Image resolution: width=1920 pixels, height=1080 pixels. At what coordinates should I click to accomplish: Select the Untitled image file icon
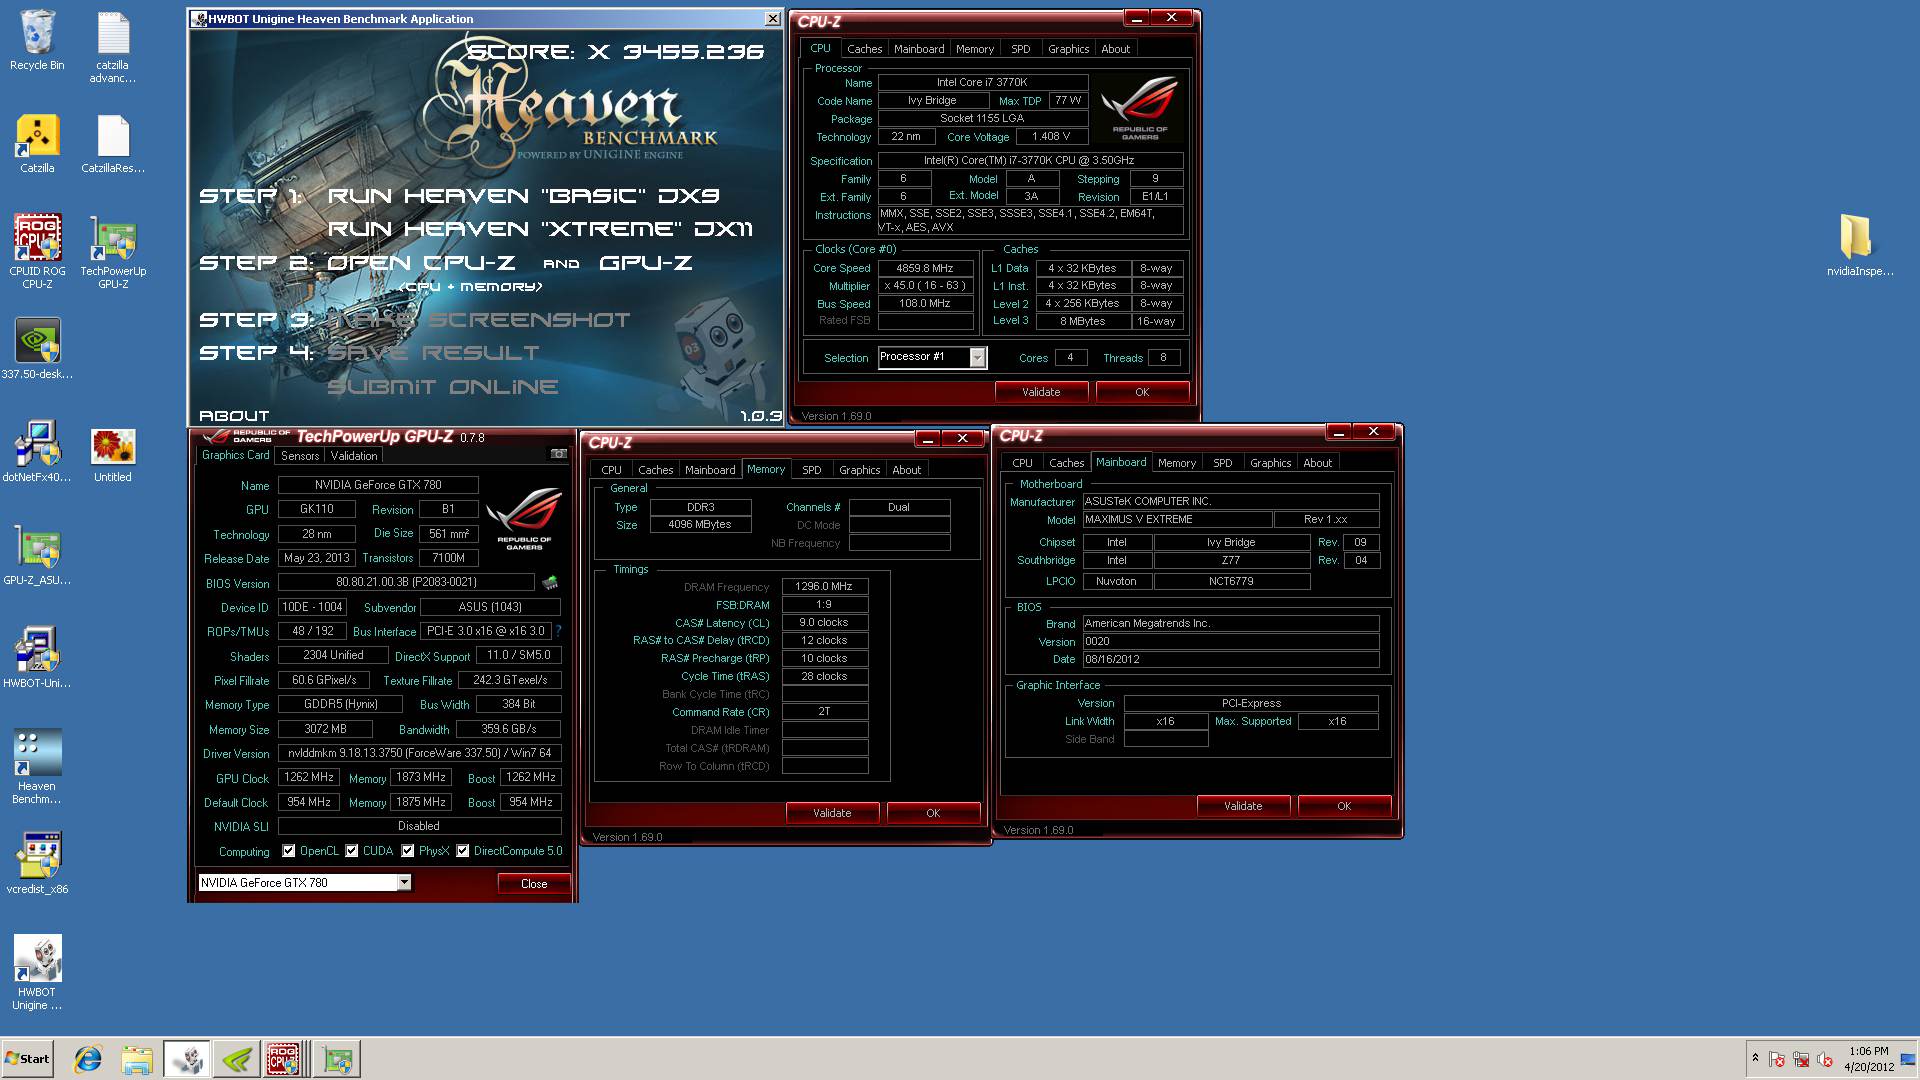[x=113, y=452]
